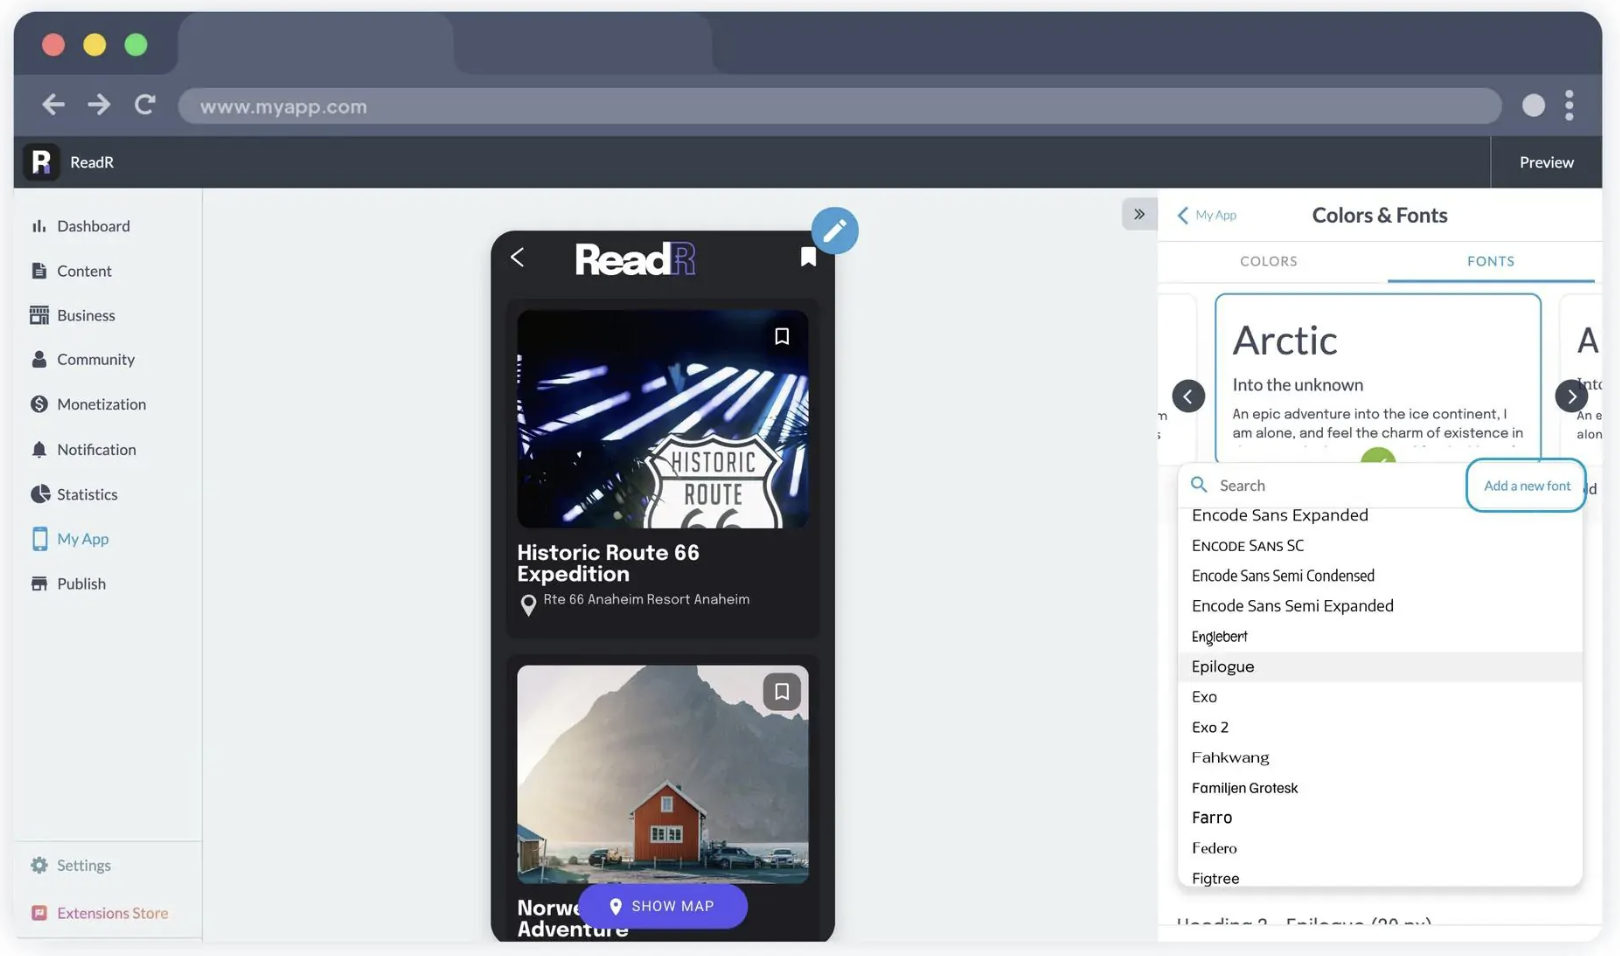Click the bookmark icon in phone header

(x=808, y=258)
